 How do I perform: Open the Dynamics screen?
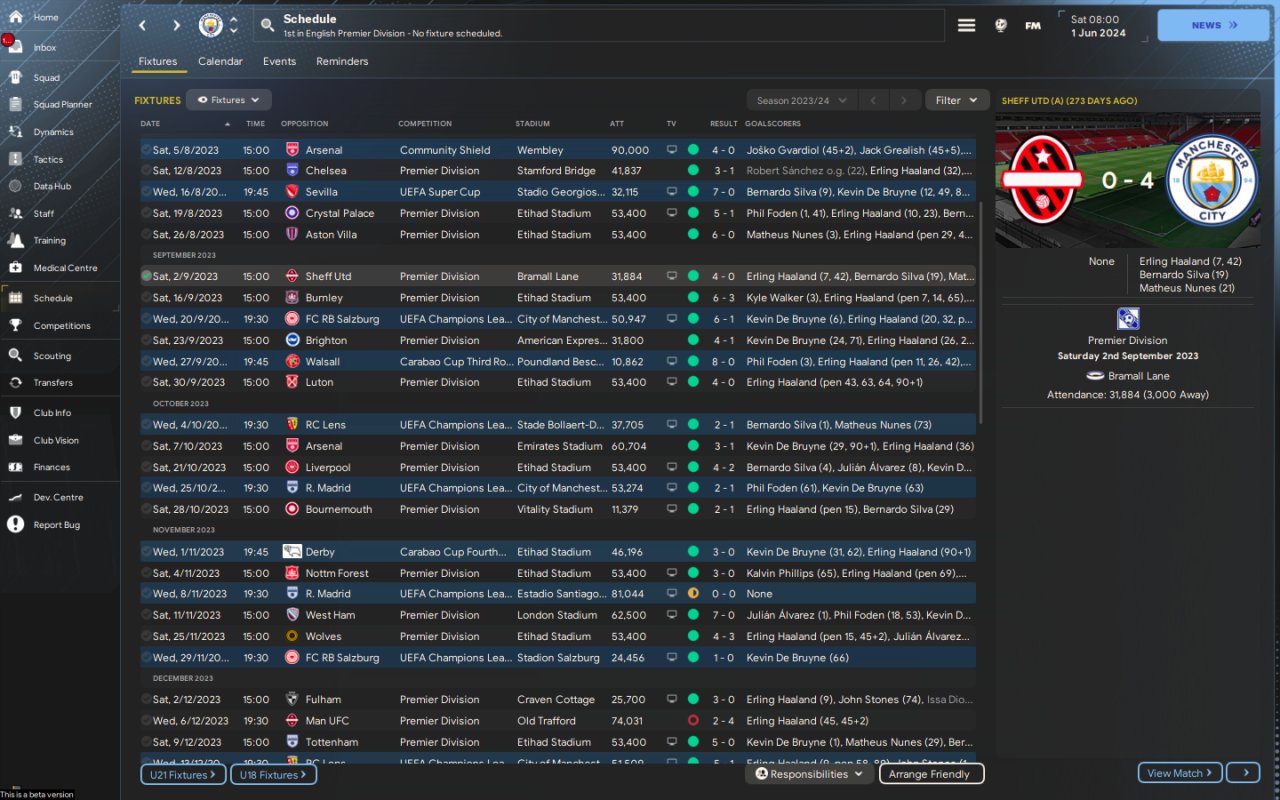point(53,132)
